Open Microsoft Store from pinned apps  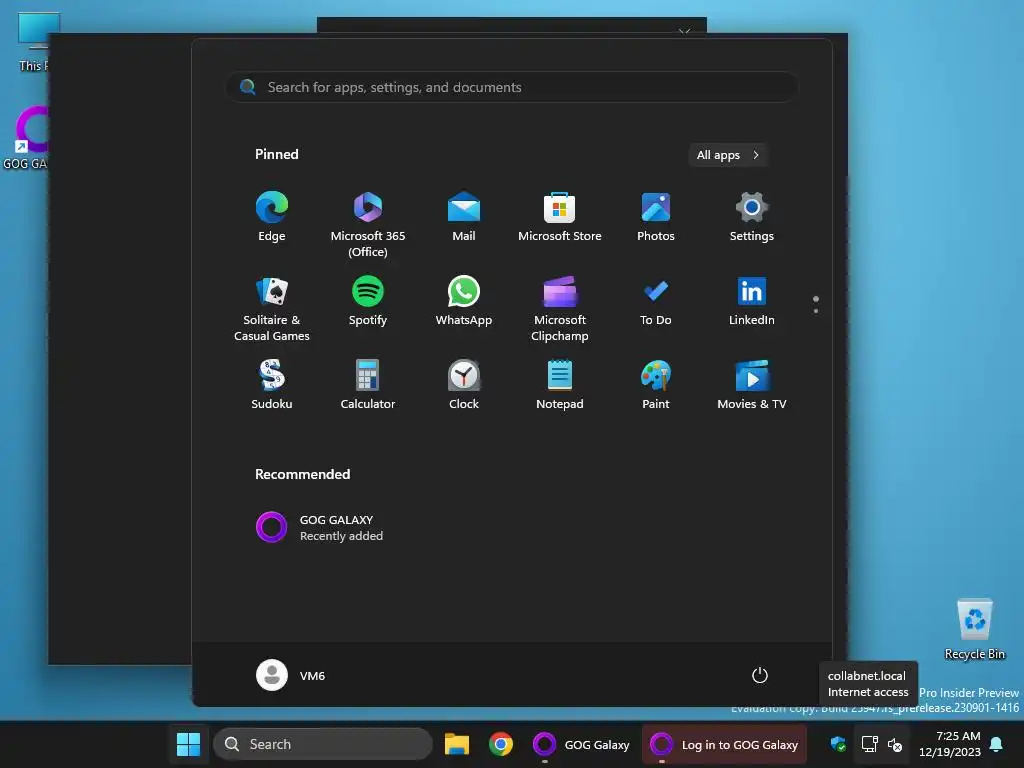560,217
